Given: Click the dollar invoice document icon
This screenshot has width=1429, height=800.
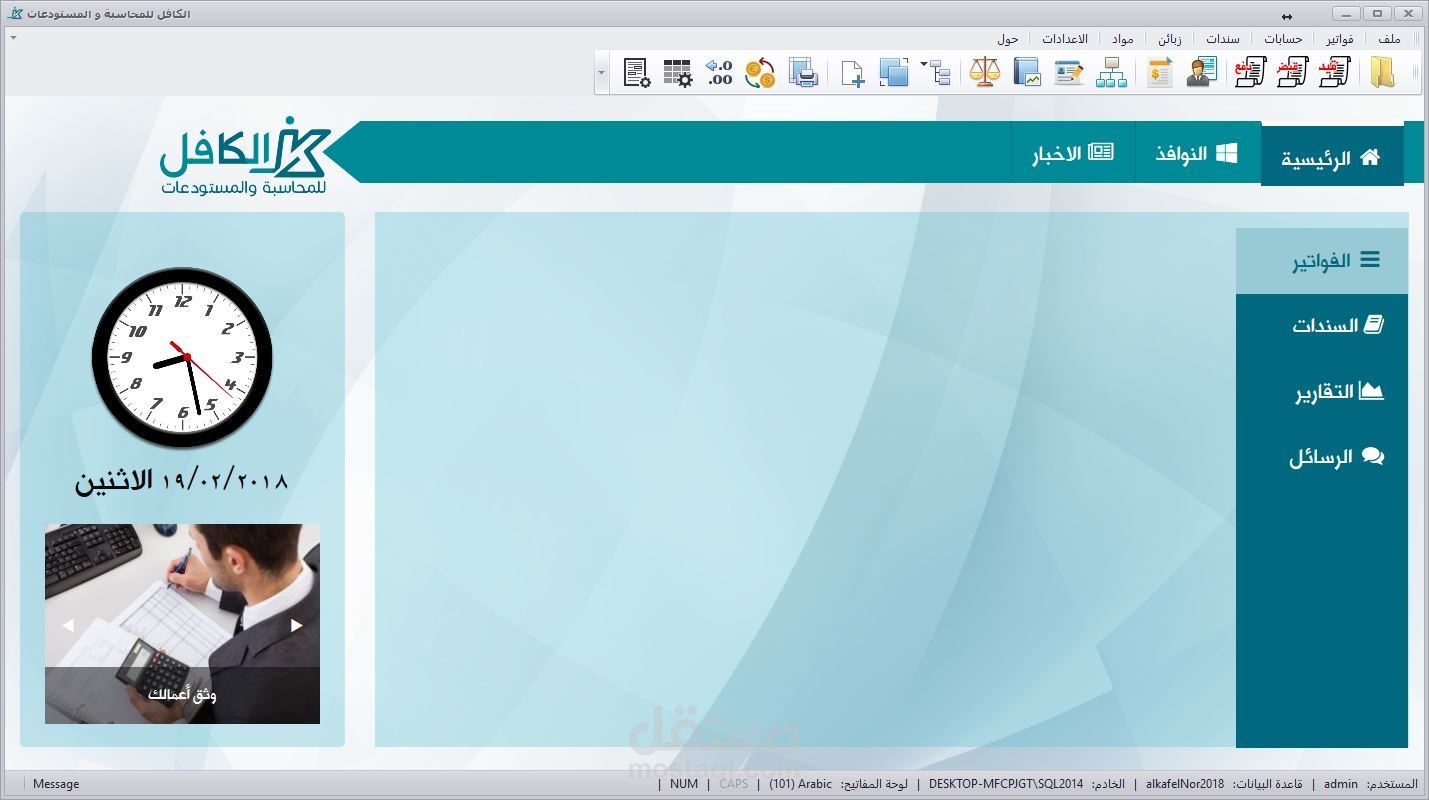Looking at the screenshot, I should click(x=1159, y=72).
